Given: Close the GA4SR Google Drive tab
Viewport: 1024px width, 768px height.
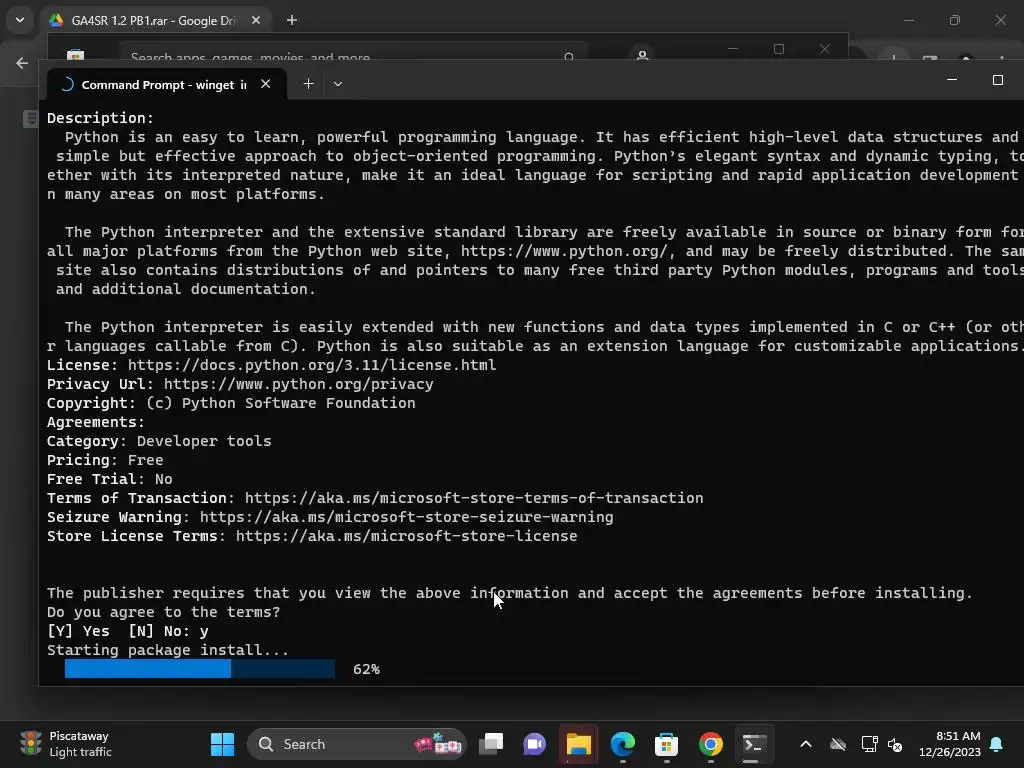Looking at the screenshot, I should (256, 20).
